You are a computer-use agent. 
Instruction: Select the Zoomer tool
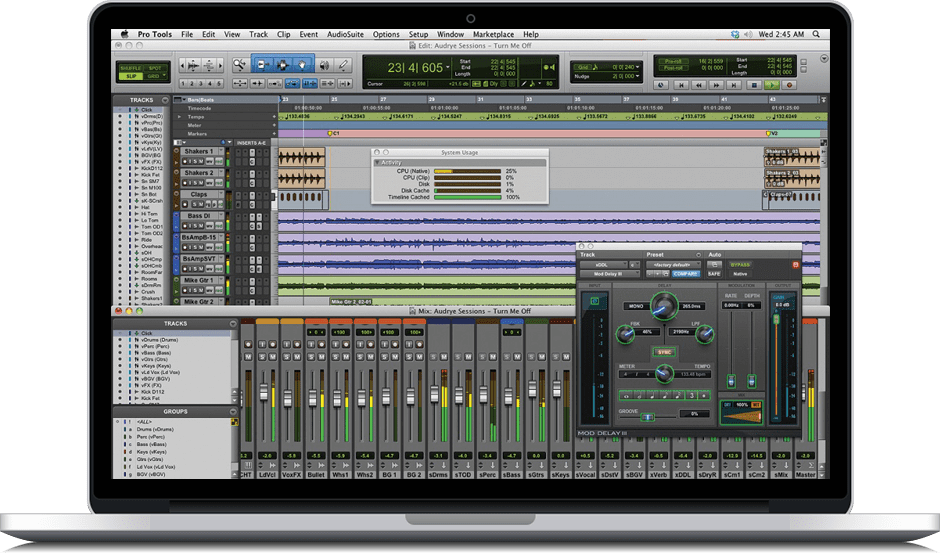coord(240,65)
